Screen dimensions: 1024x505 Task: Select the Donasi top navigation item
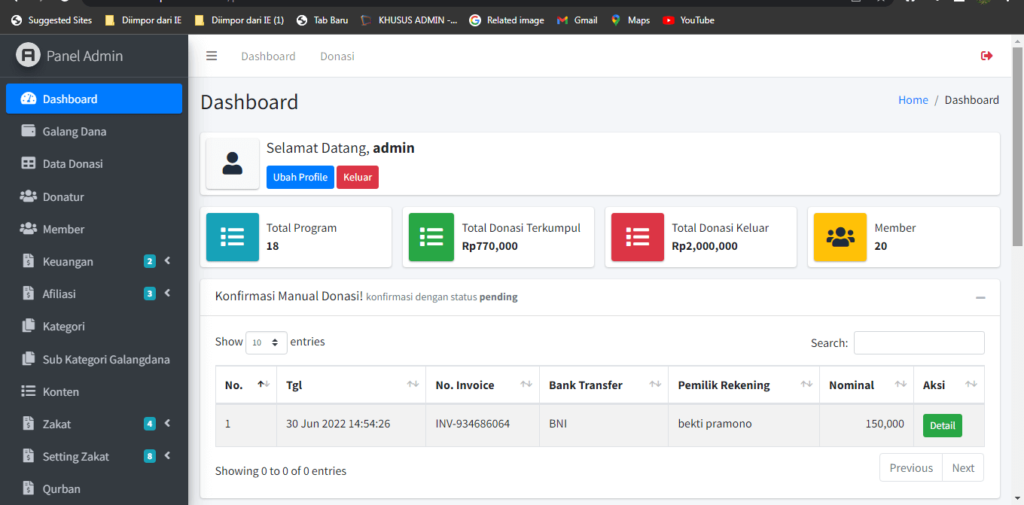tap(337, 56)
